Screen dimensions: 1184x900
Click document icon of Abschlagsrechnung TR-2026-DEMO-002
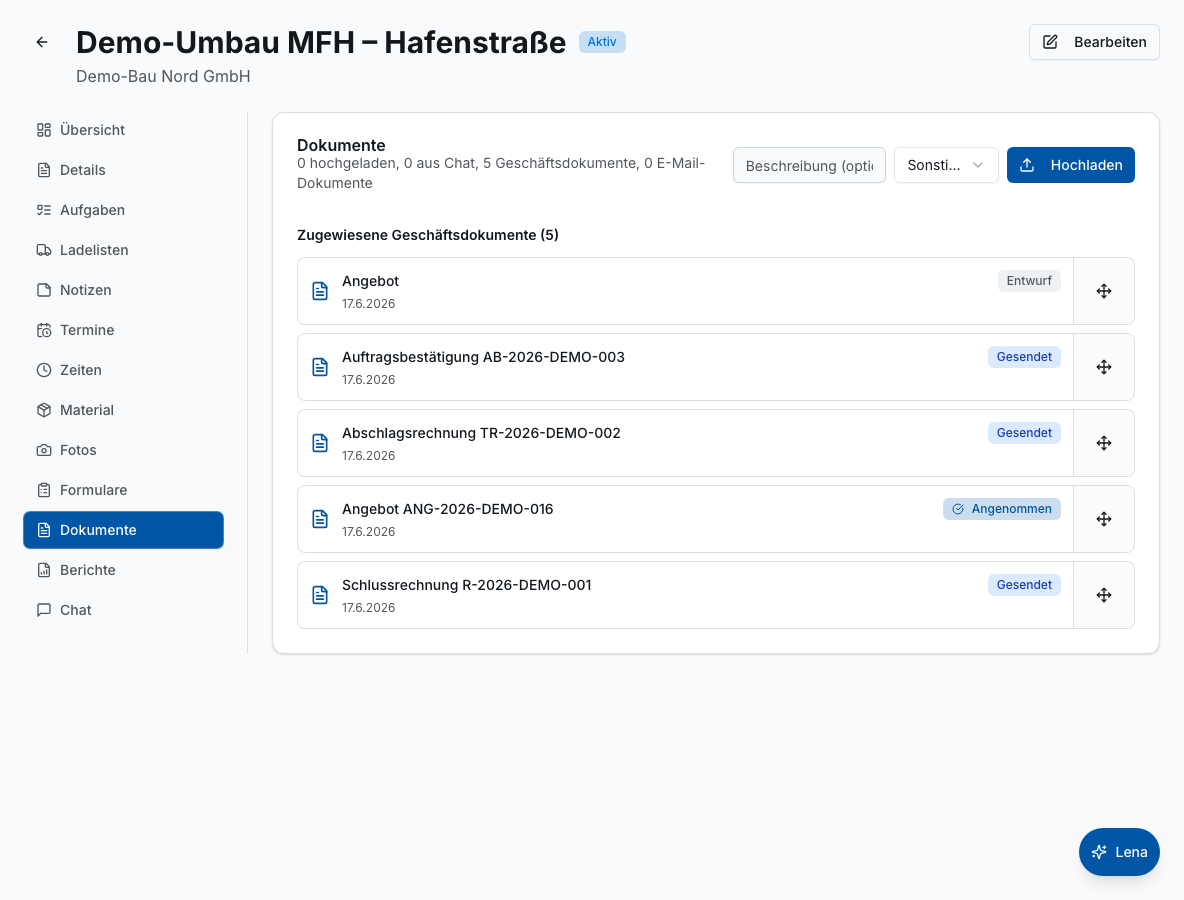[320, 443]
